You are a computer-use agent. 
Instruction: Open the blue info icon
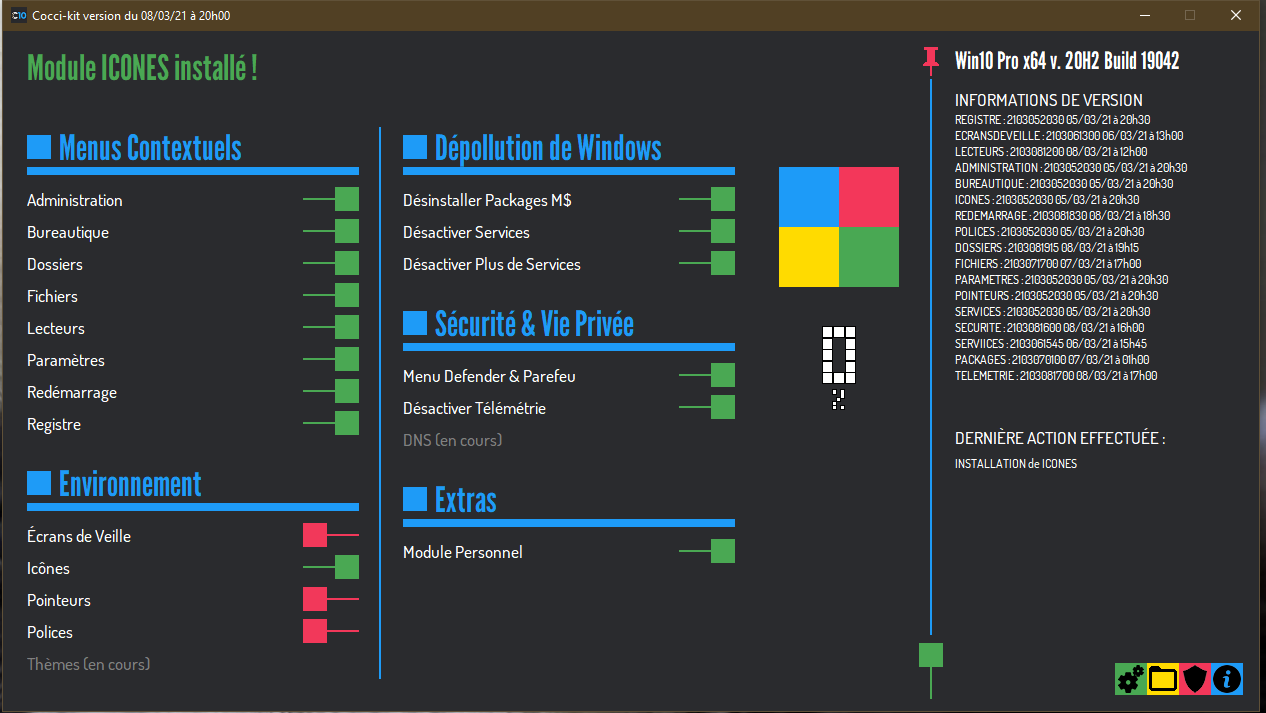coord(1227,679)
